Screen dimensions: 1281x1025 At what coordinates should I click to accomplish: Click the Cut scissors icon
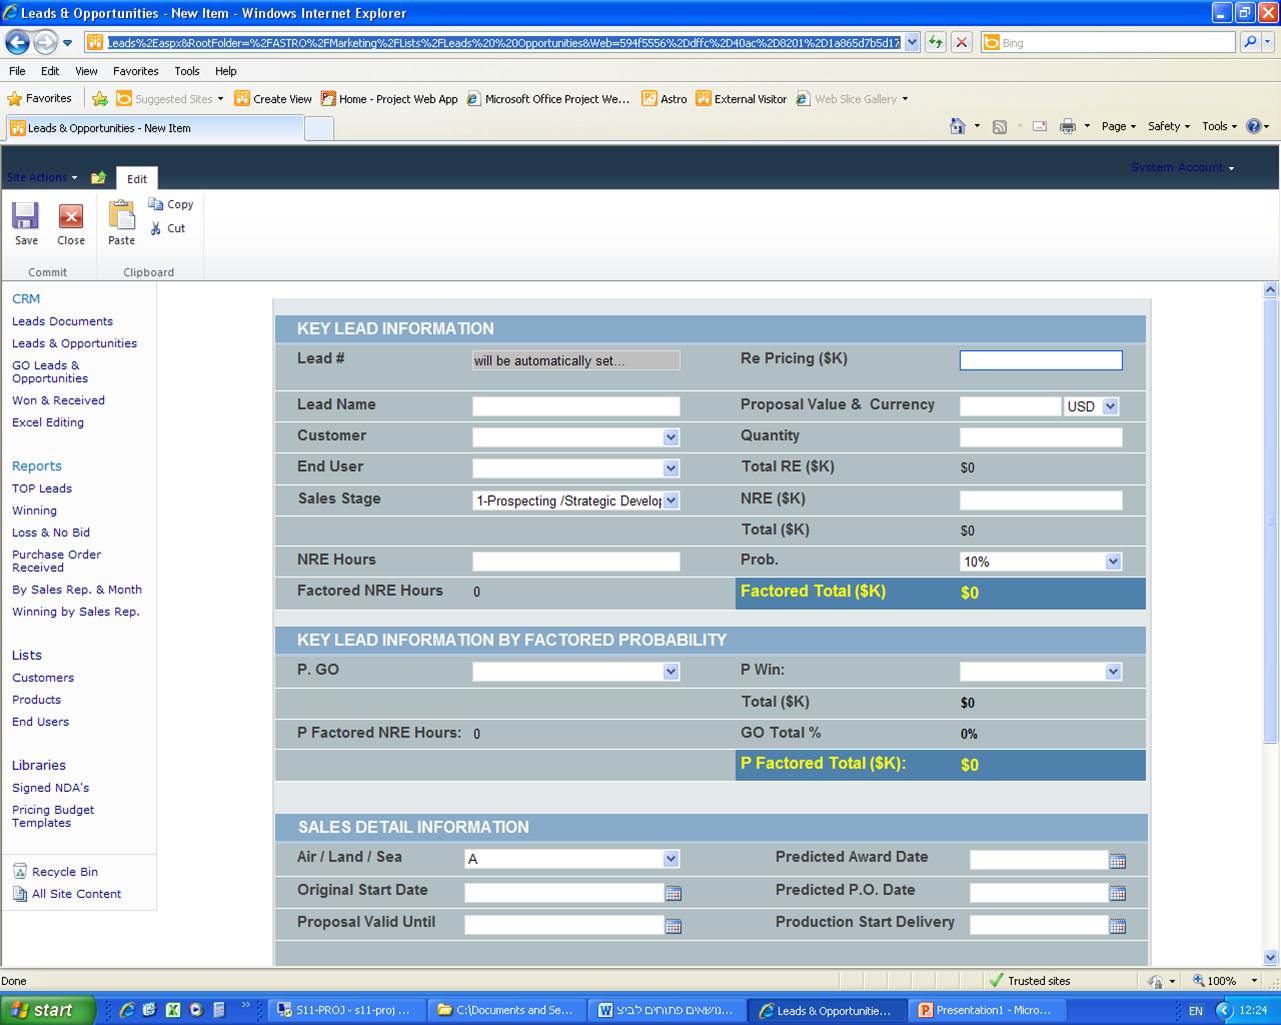coord(156,228)
